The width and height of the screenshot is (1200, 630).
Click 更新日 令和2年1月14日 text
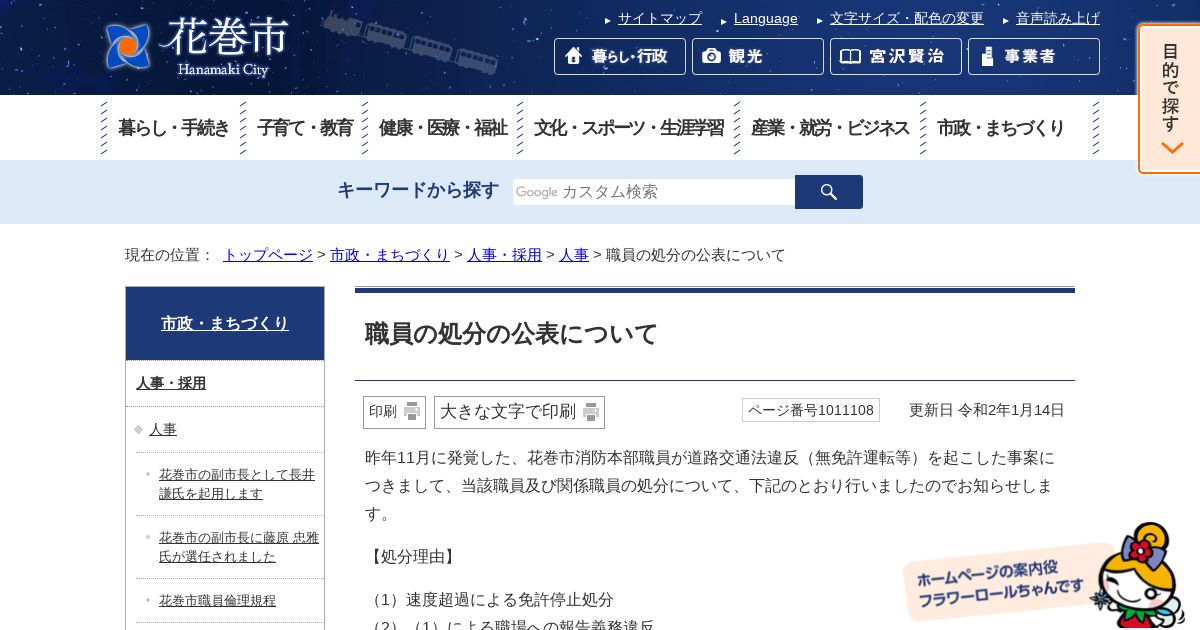[987, 410]
